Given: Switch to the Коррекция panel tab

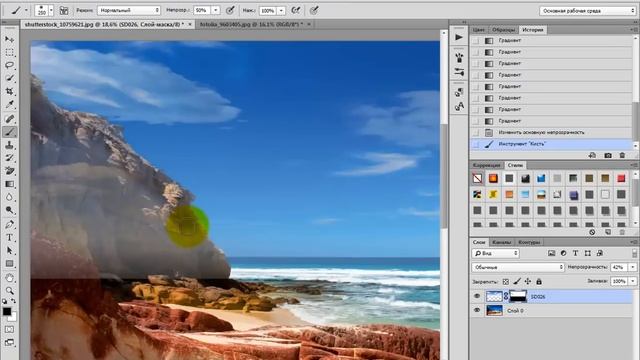Looking at the screenshot, I should 487,165.
